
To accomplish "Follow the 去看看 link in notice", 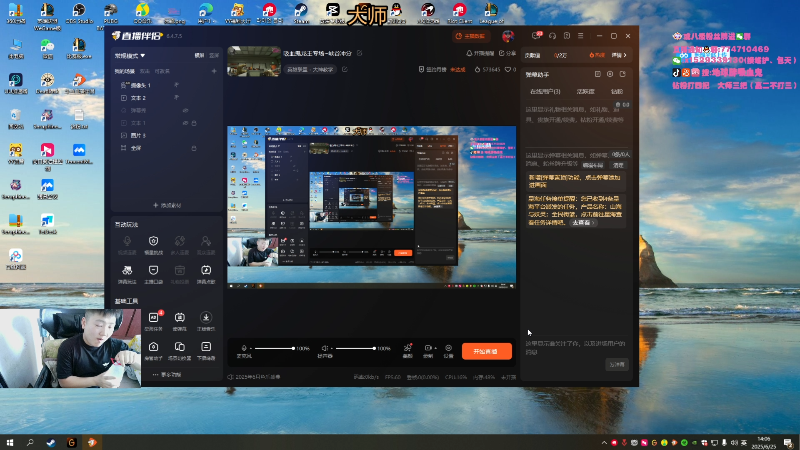I will (x=583, y=223).
